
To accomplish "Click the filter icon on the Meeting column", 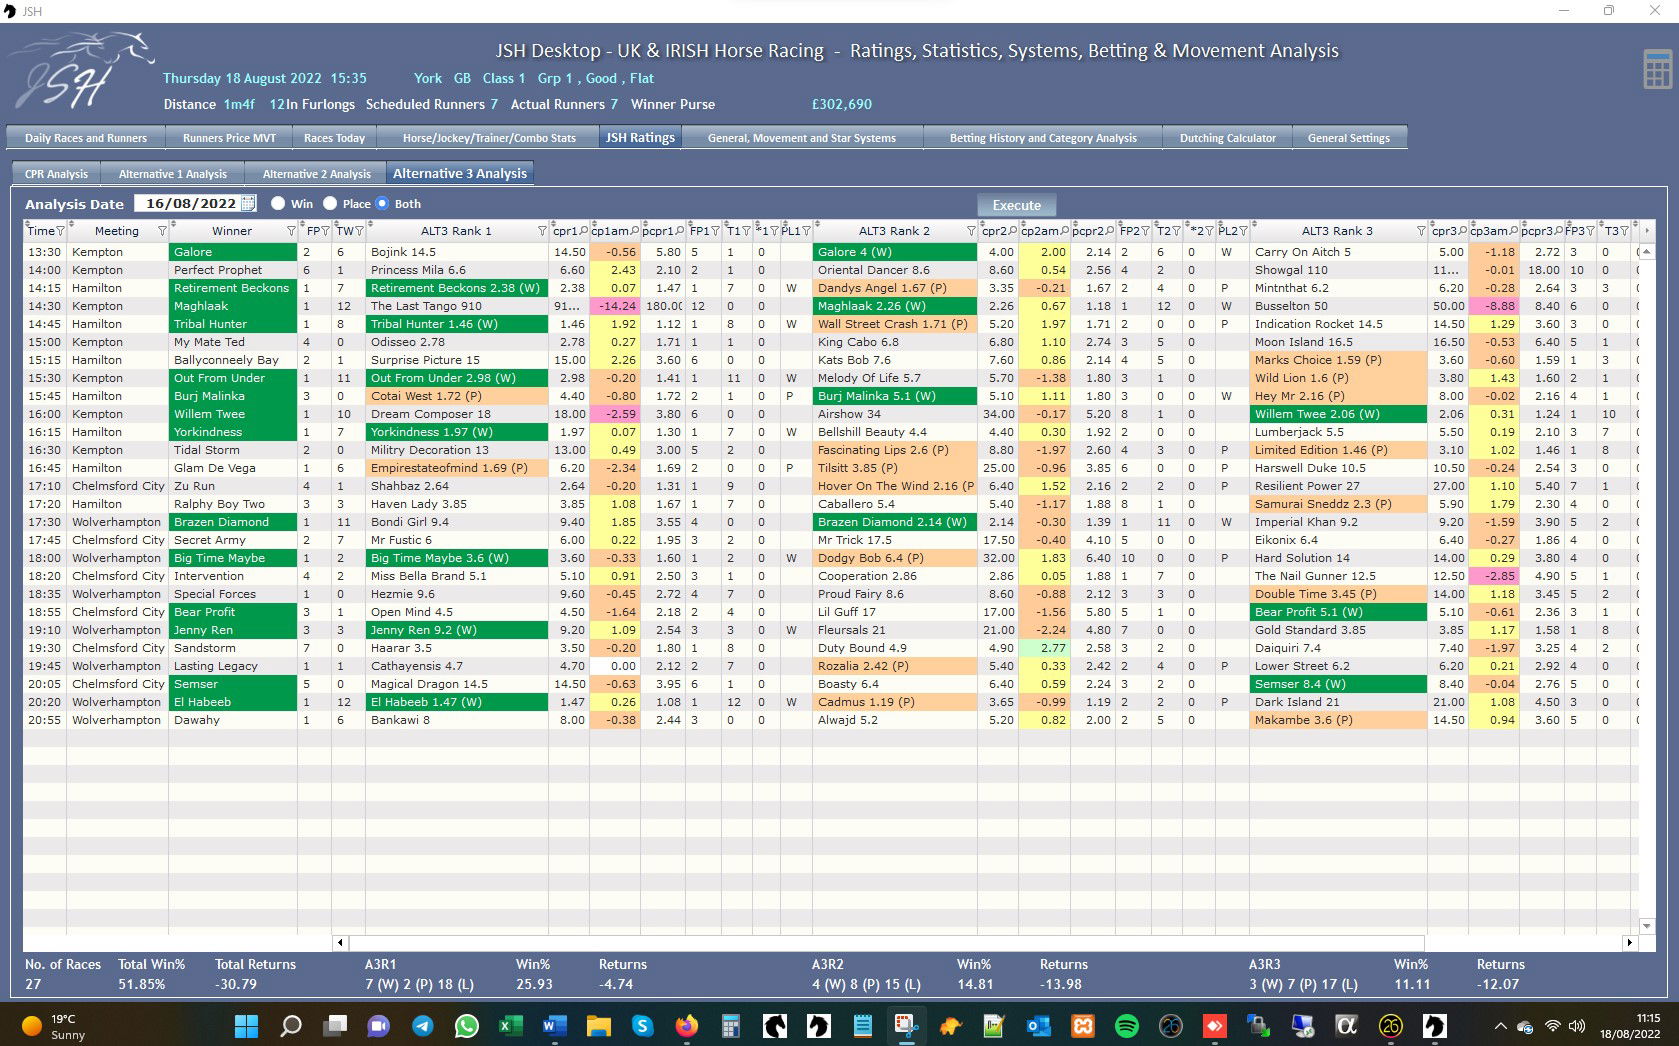I will coord(162,231).
